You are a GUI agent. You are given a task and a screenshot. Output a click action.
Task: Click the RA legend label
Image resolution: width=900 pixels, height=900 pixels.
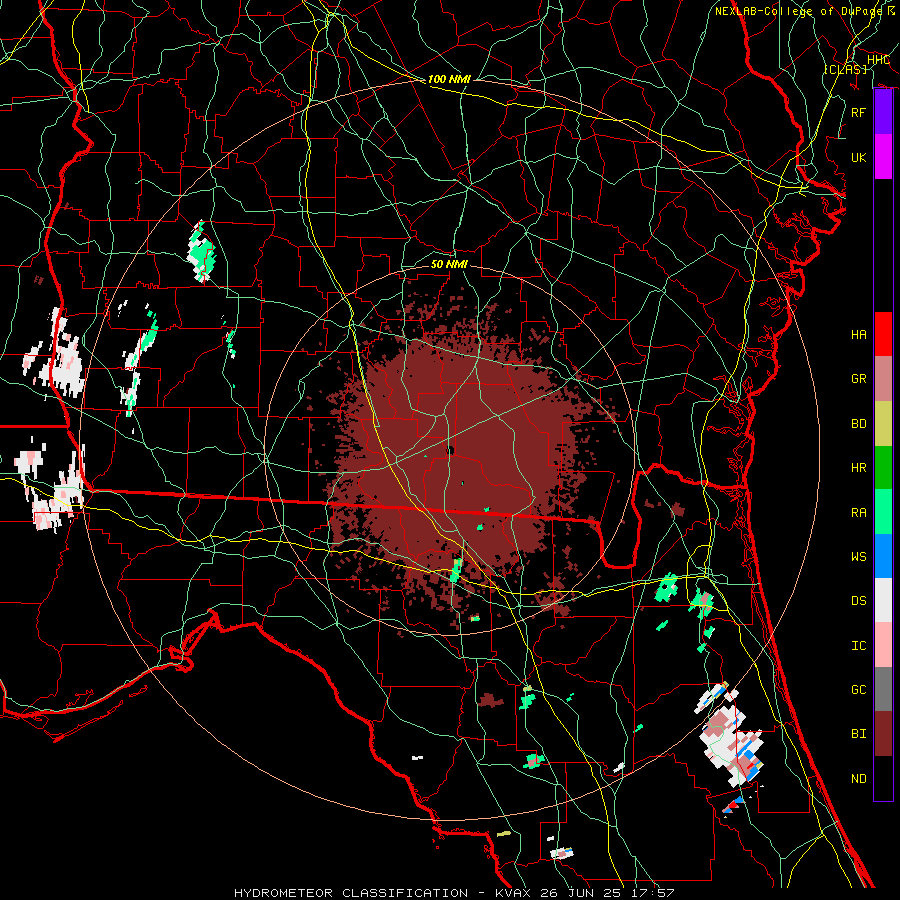tap(858, 513)
